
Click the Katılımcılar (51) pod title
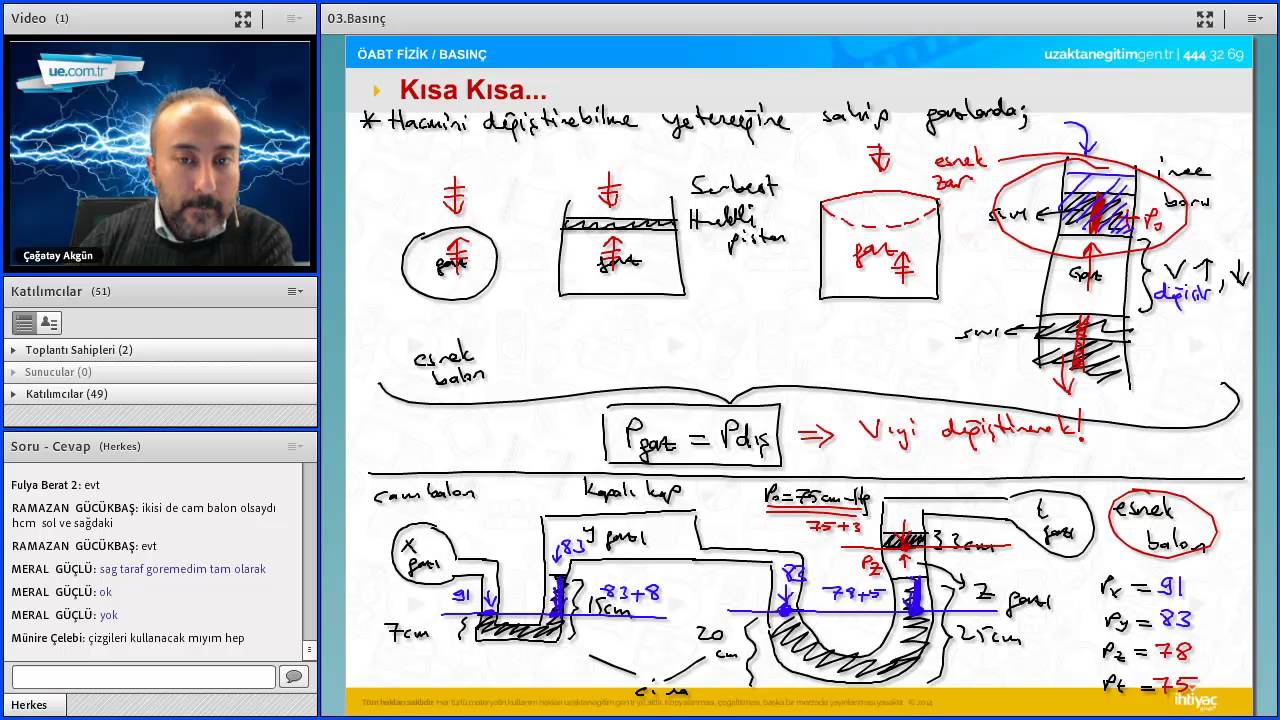tap(61, 291)
